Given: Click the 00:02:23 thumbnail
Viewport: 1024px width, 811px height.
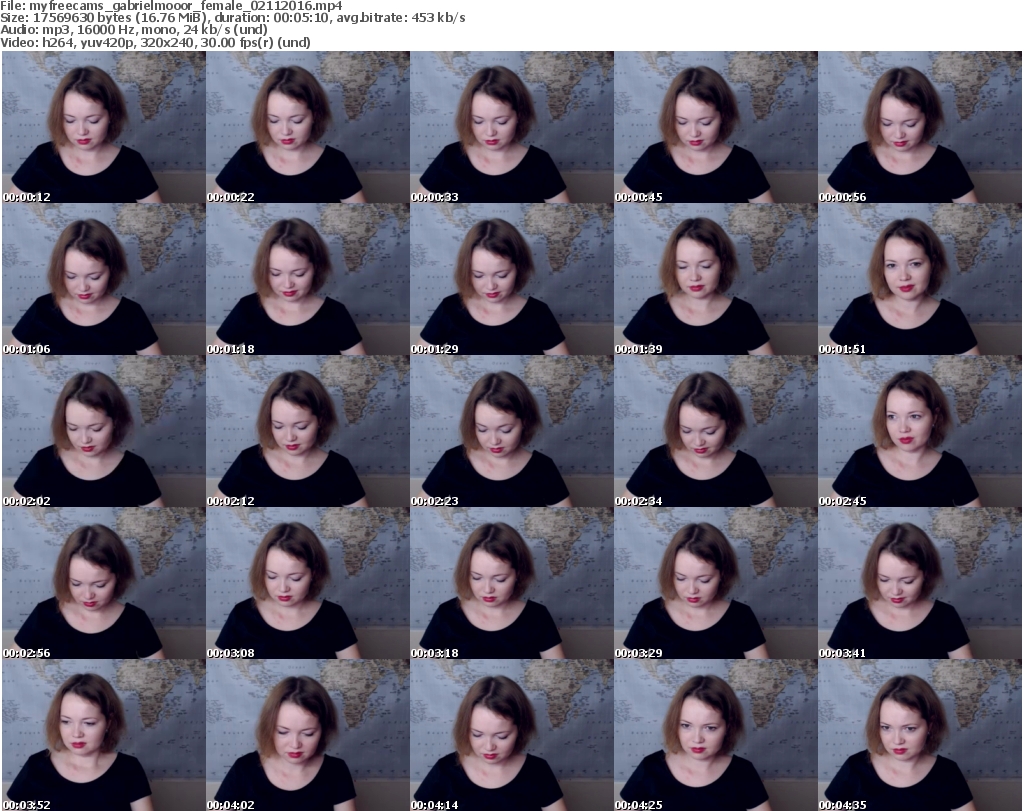Looking at the screenshot, I should point(511,431).
